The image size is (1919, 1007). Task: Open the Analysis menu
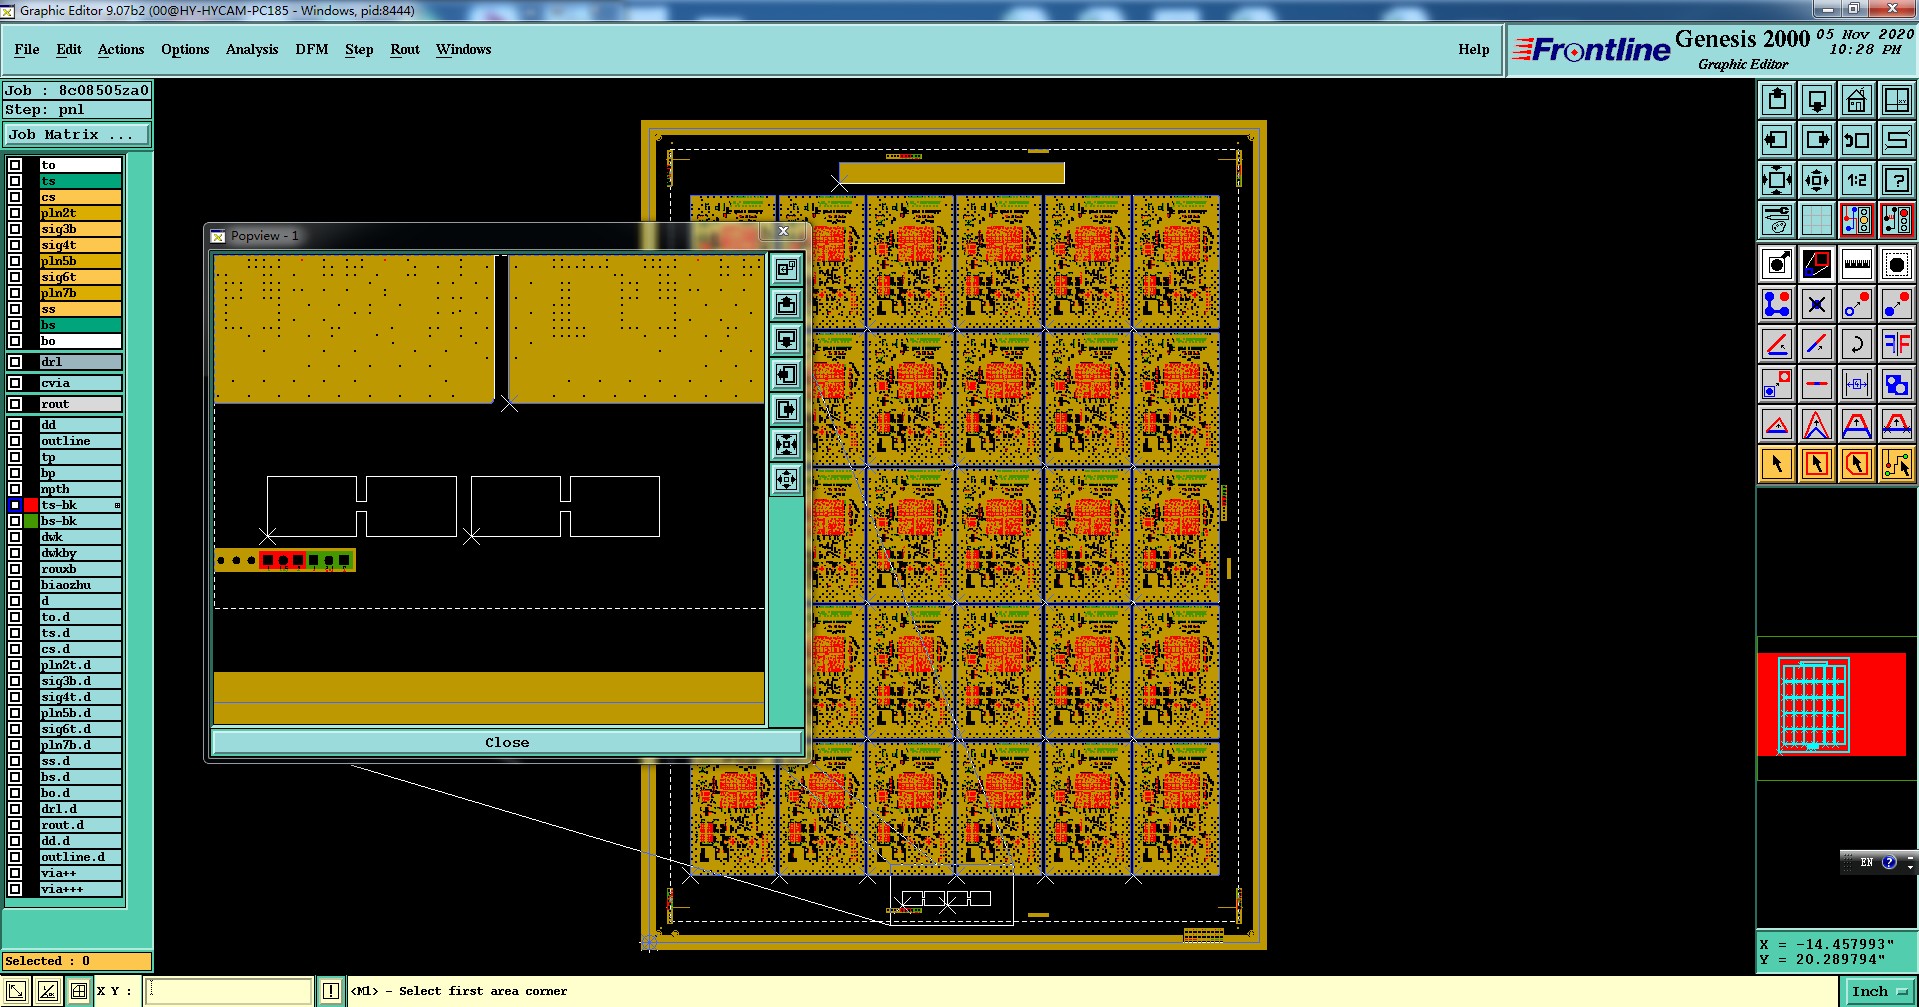pos(252,49)
